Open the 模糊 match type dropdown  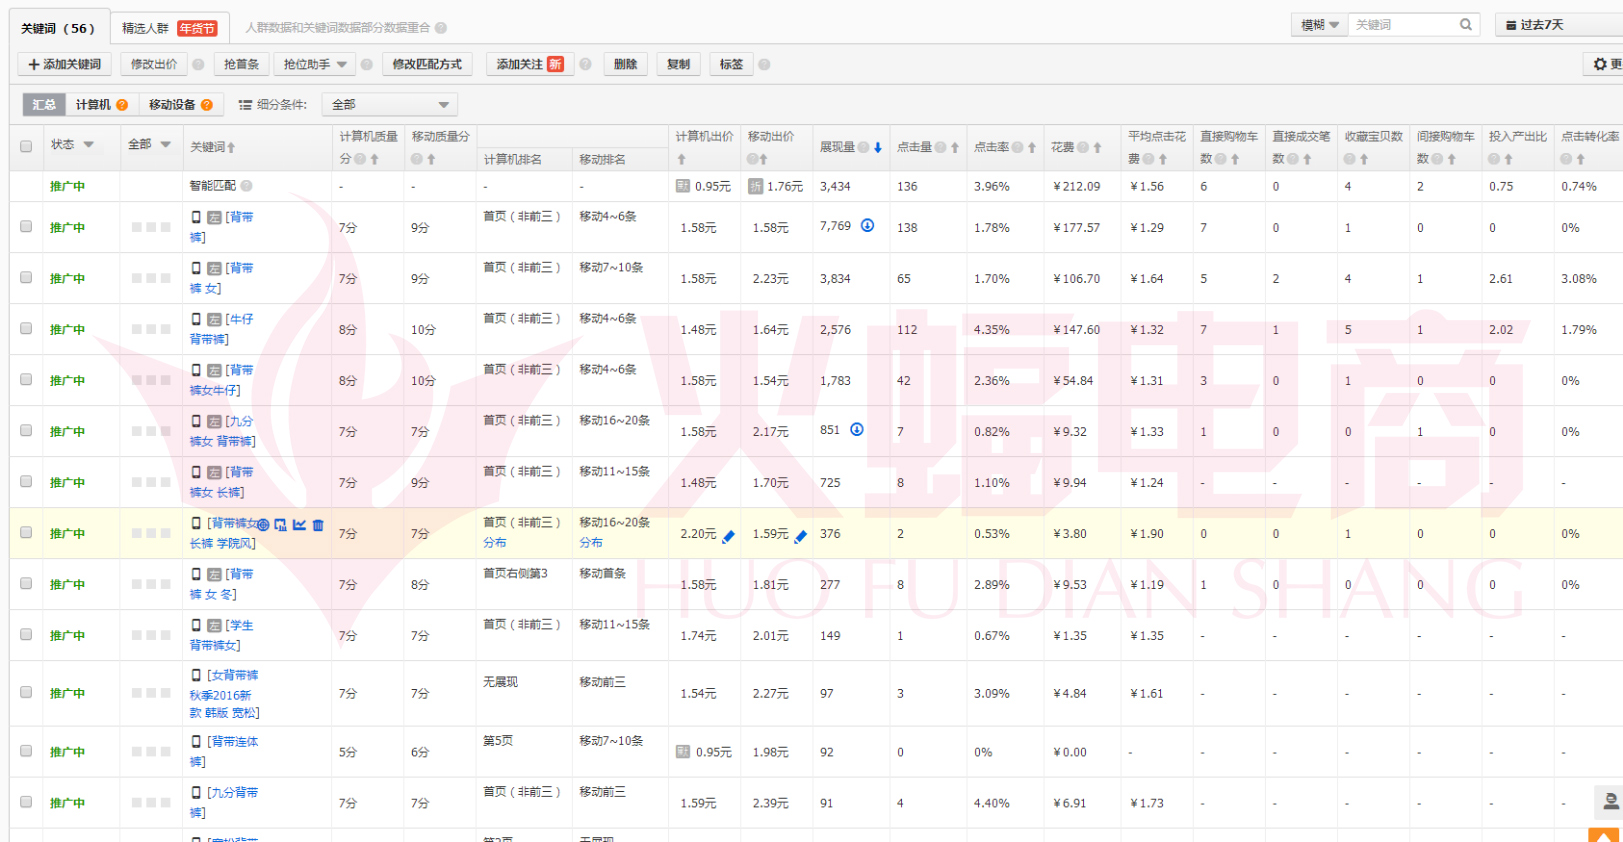(1320, 25)
